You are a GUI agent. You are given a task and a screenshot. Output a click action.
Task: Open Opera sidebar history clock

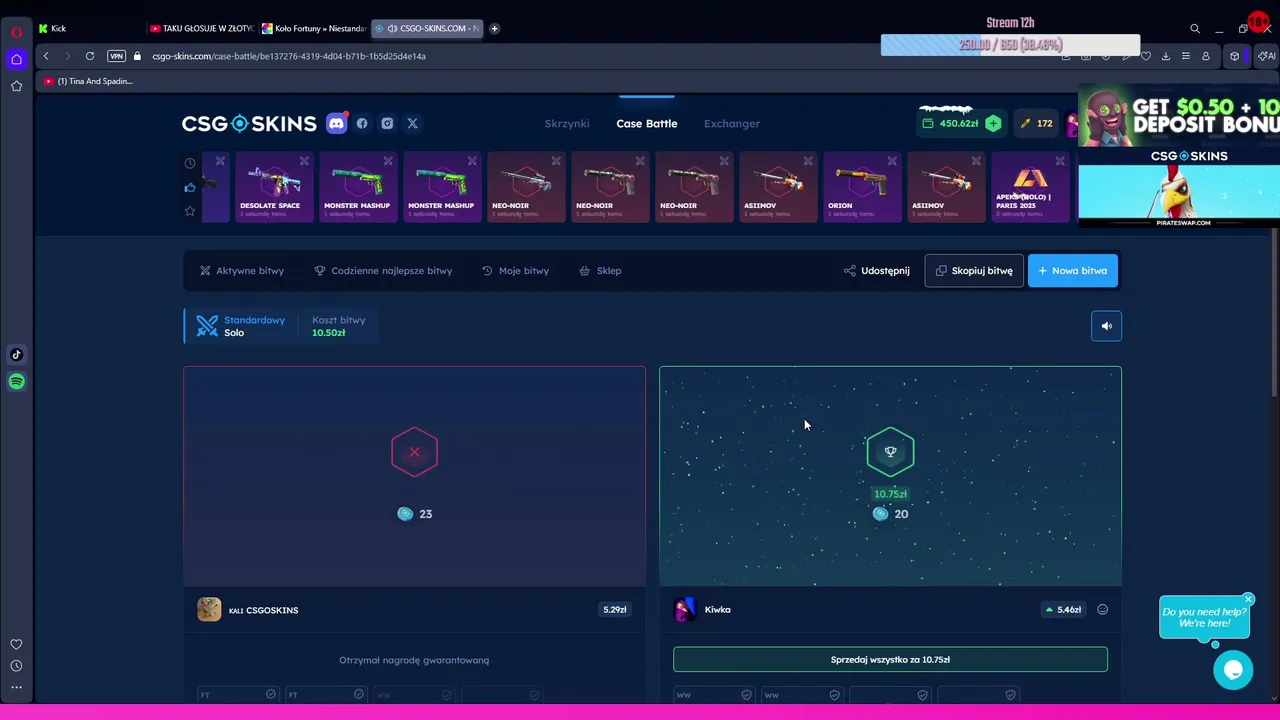[x=16, y=666]
